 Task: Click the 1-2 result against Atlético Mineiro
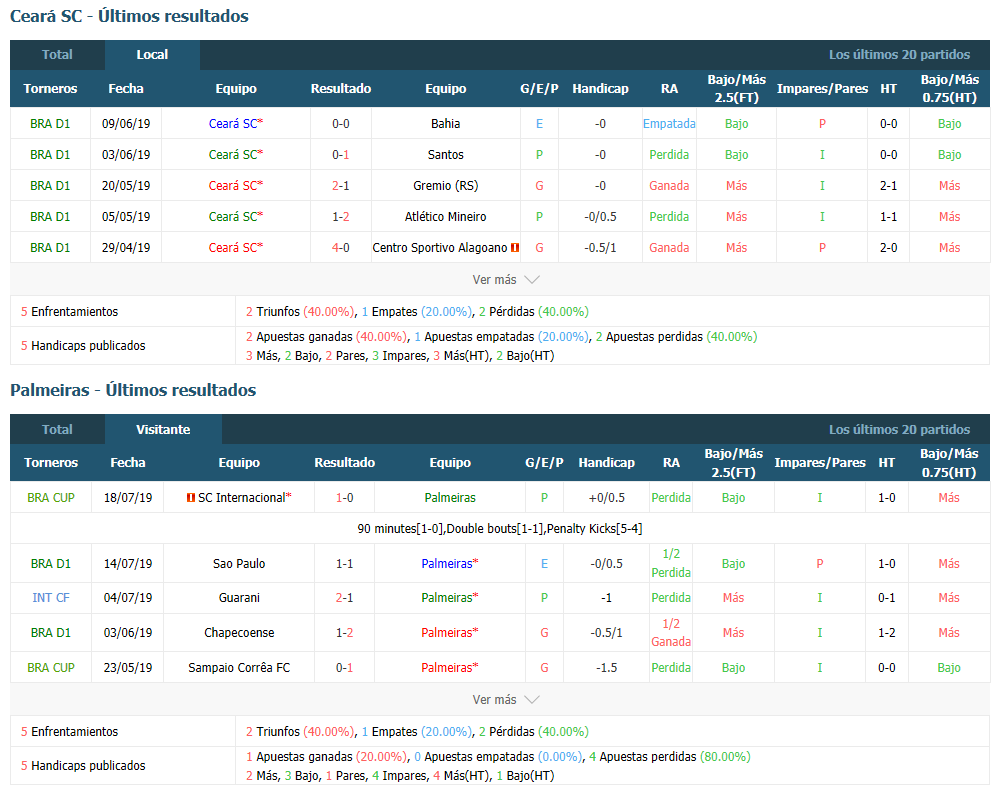point(341,217)
